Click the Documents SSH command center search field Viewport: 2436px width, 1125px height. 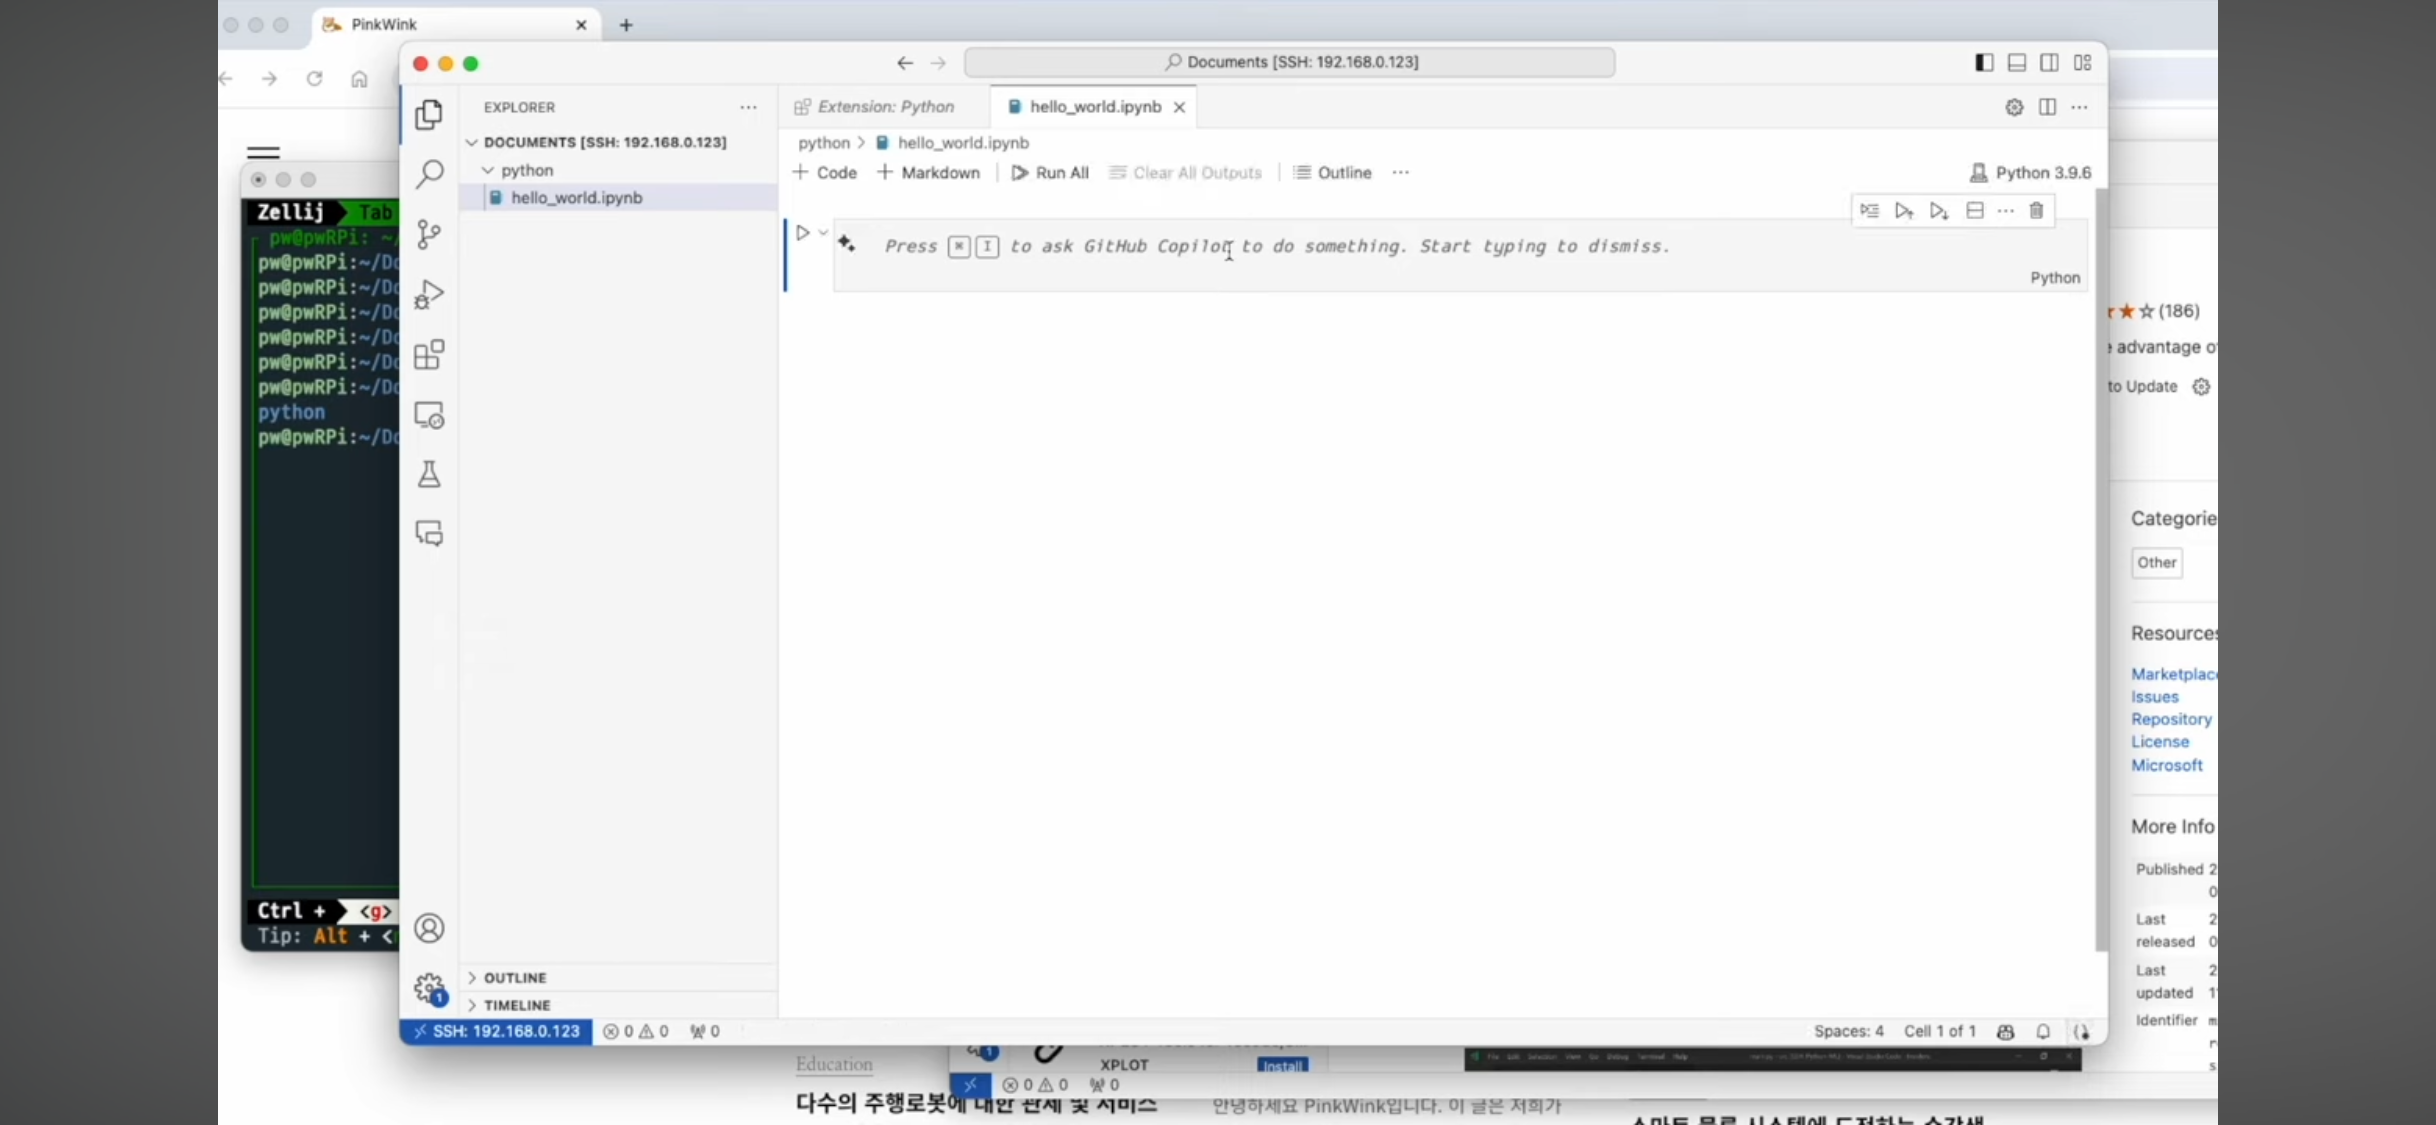point(1289,62)
